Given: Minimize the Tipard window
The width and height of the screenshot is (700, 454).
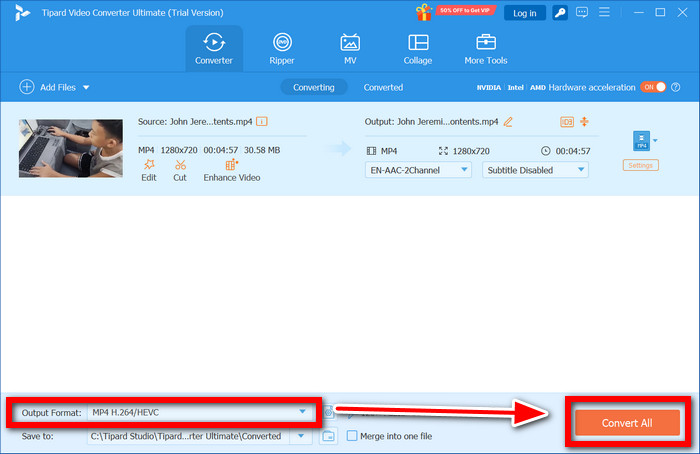Looking at the screenshot, I should pos(639,12).
